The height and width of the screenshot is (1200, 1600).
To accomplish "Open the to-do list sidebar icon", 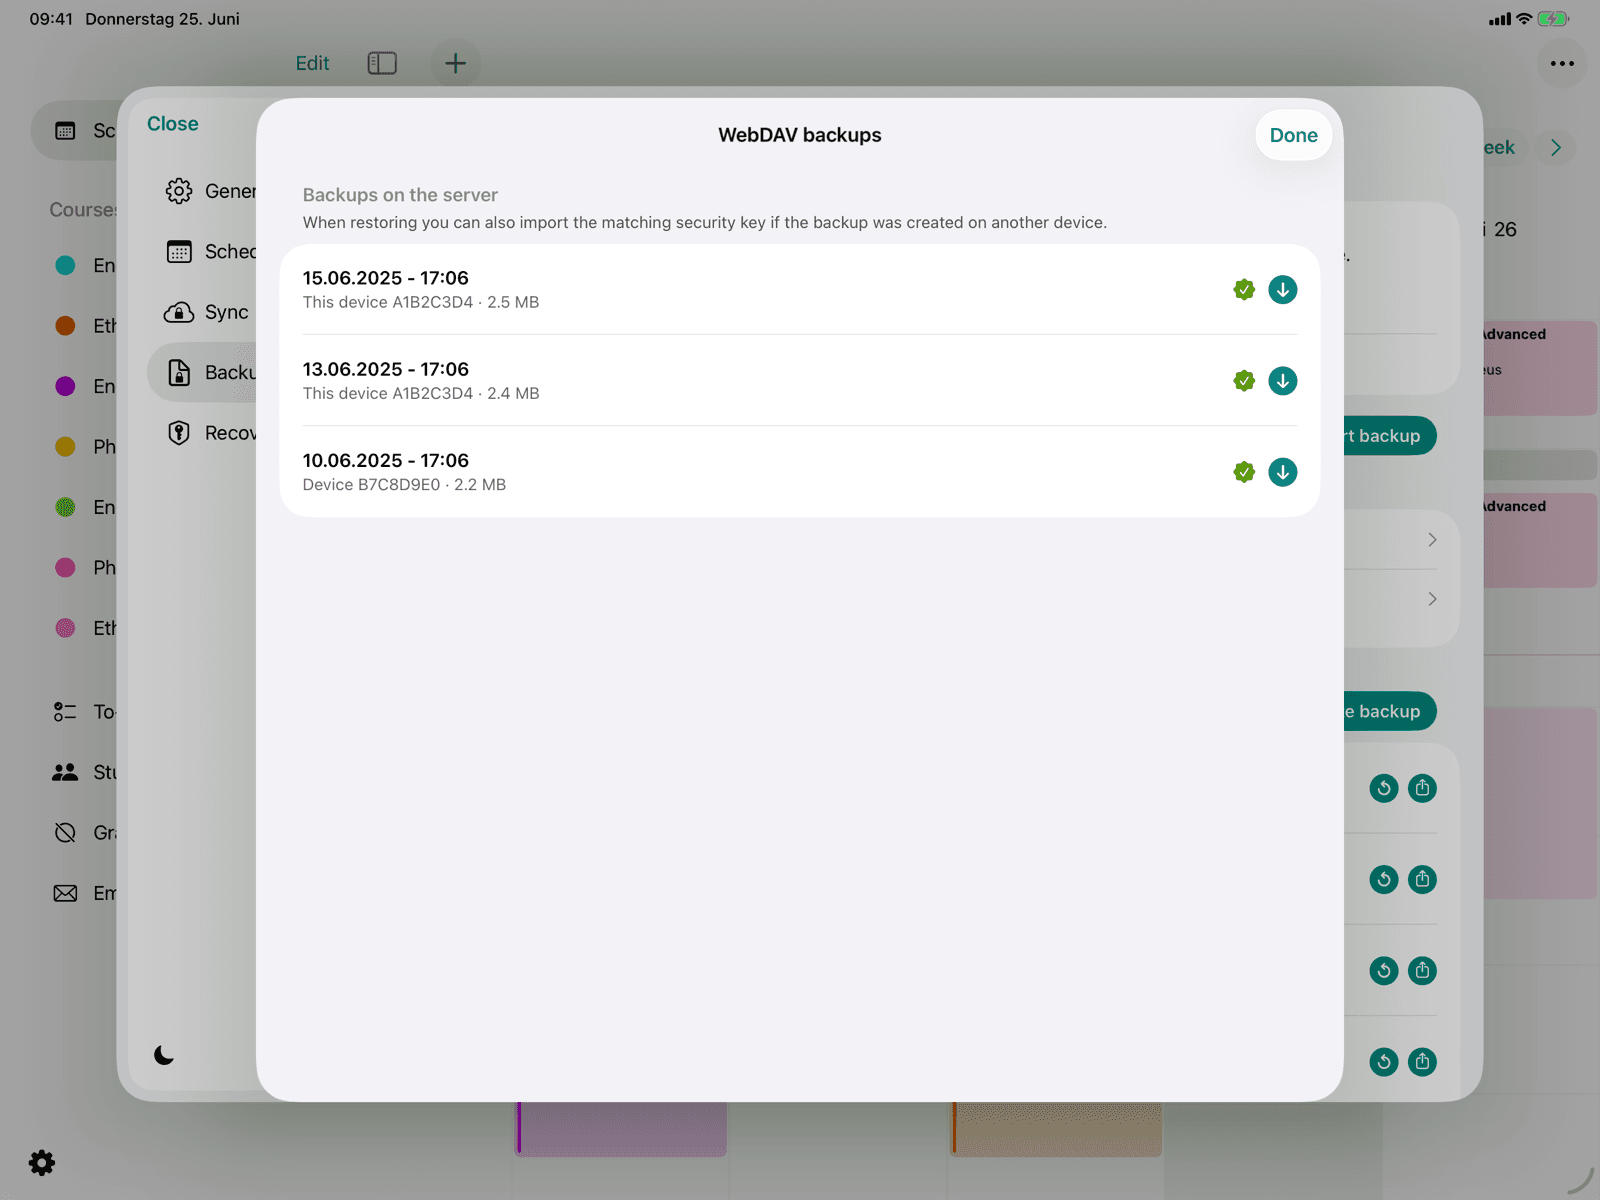I will (x=65, y=712).
